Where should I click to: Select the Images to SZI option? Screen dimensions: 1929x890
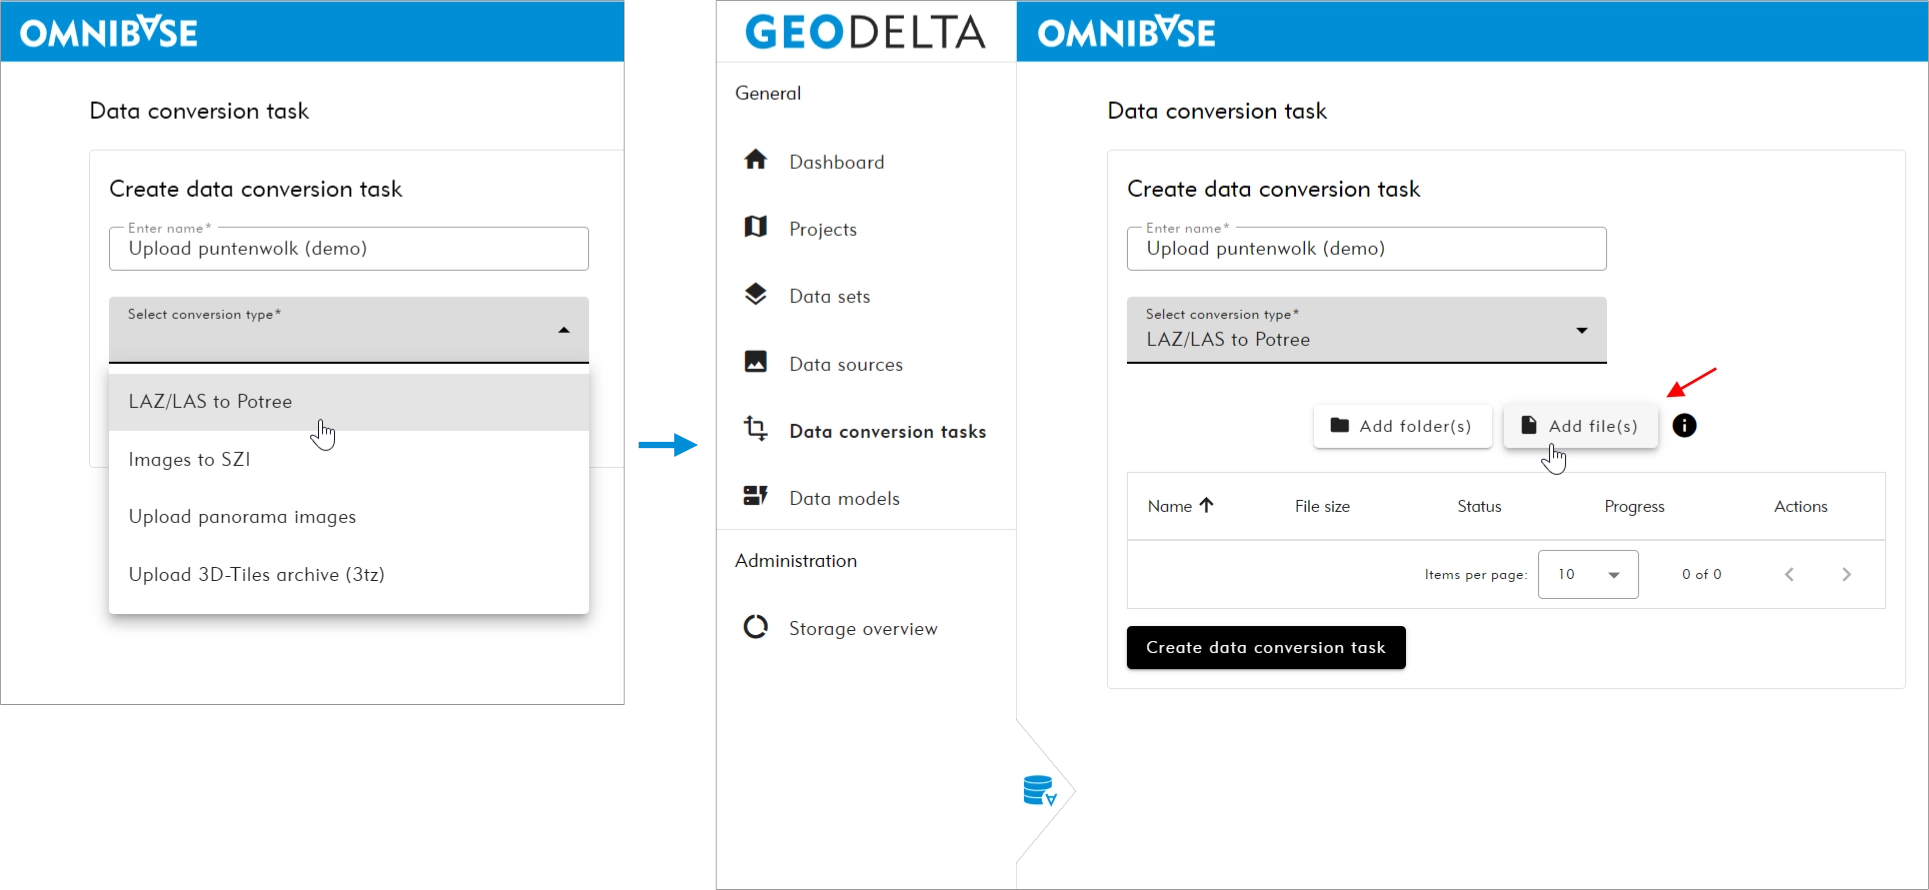click(x=190, y=460)
